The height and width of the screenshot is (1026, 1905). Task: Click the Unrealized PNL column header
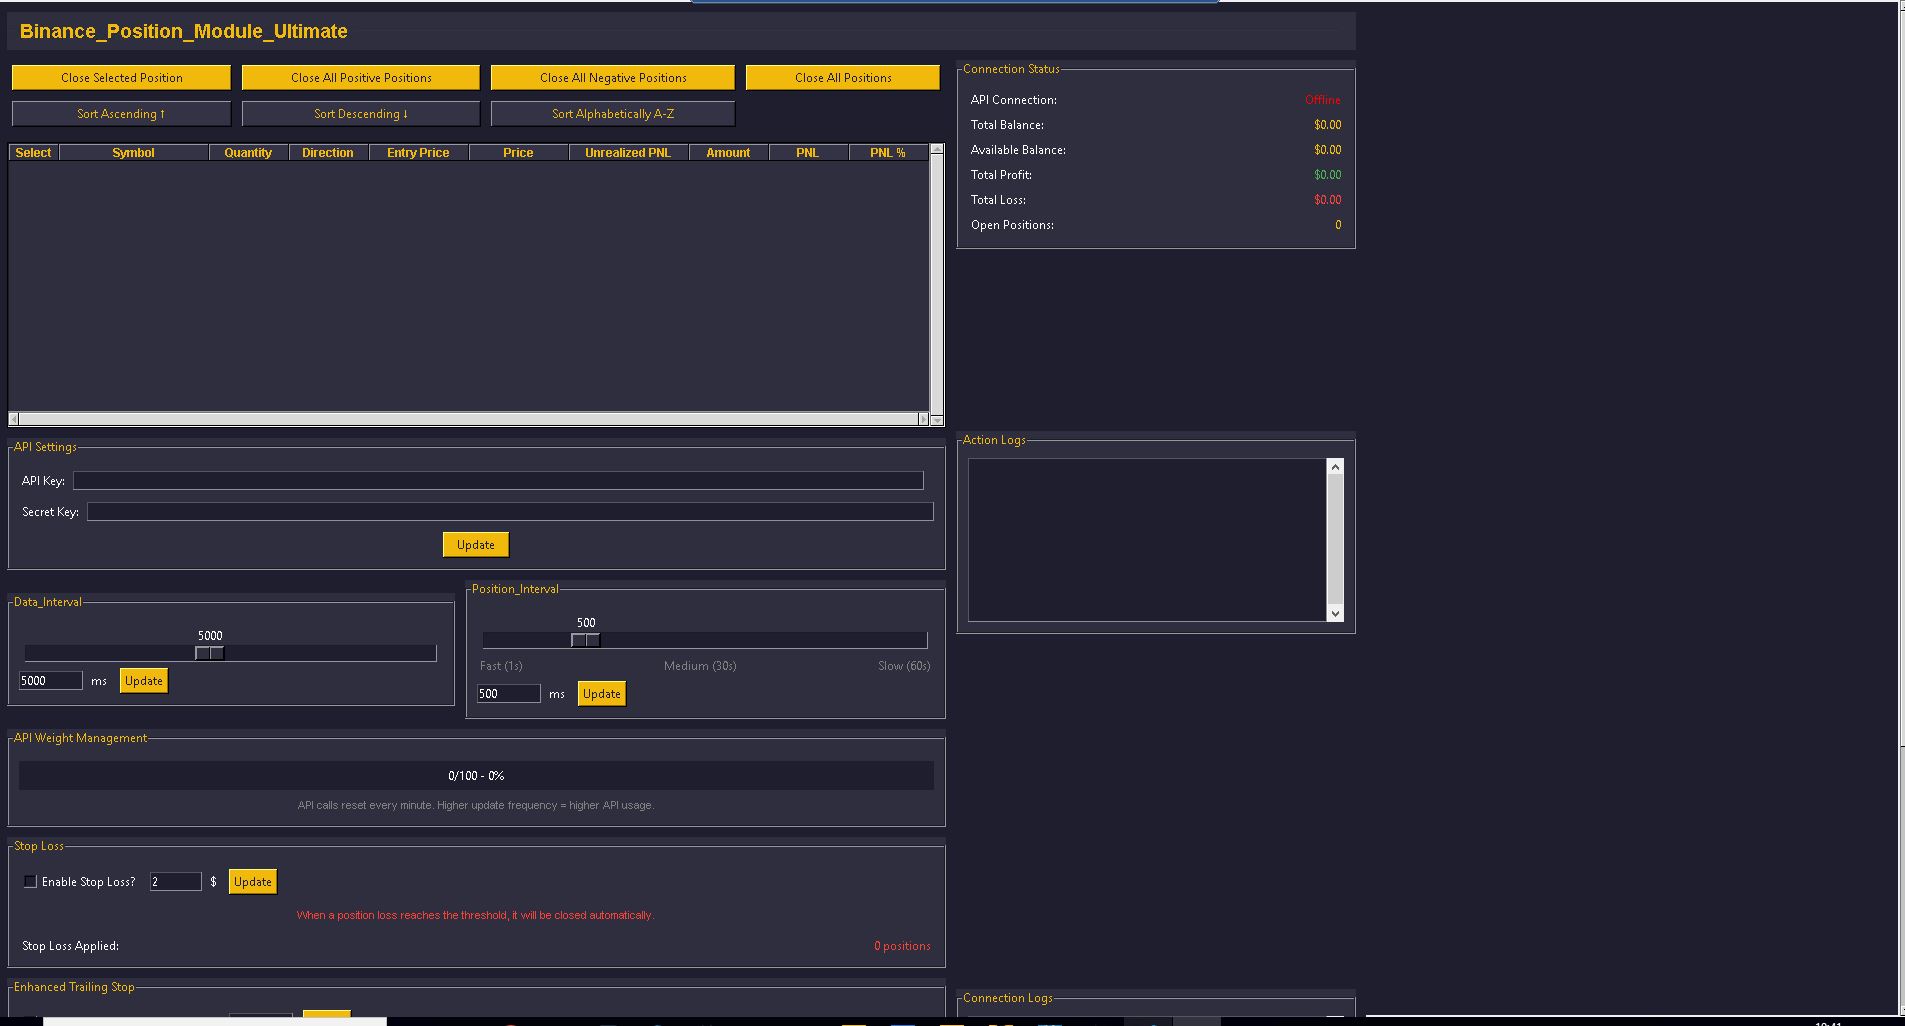click(628, 153)
